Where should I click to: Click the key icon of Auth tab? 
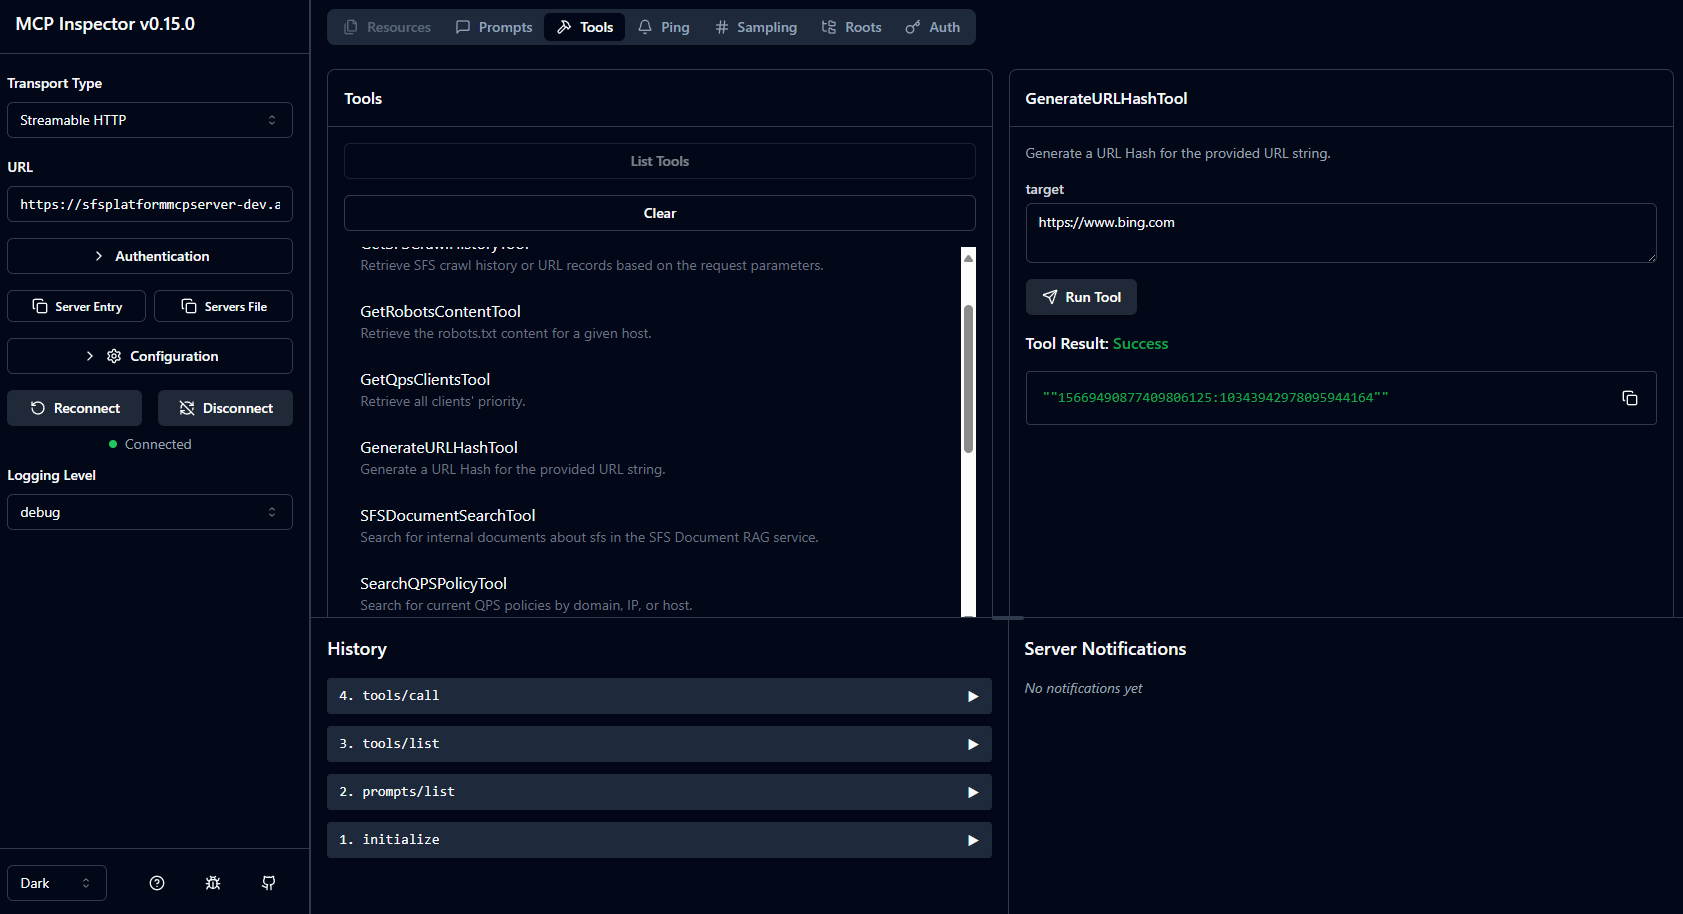point(913,27)
